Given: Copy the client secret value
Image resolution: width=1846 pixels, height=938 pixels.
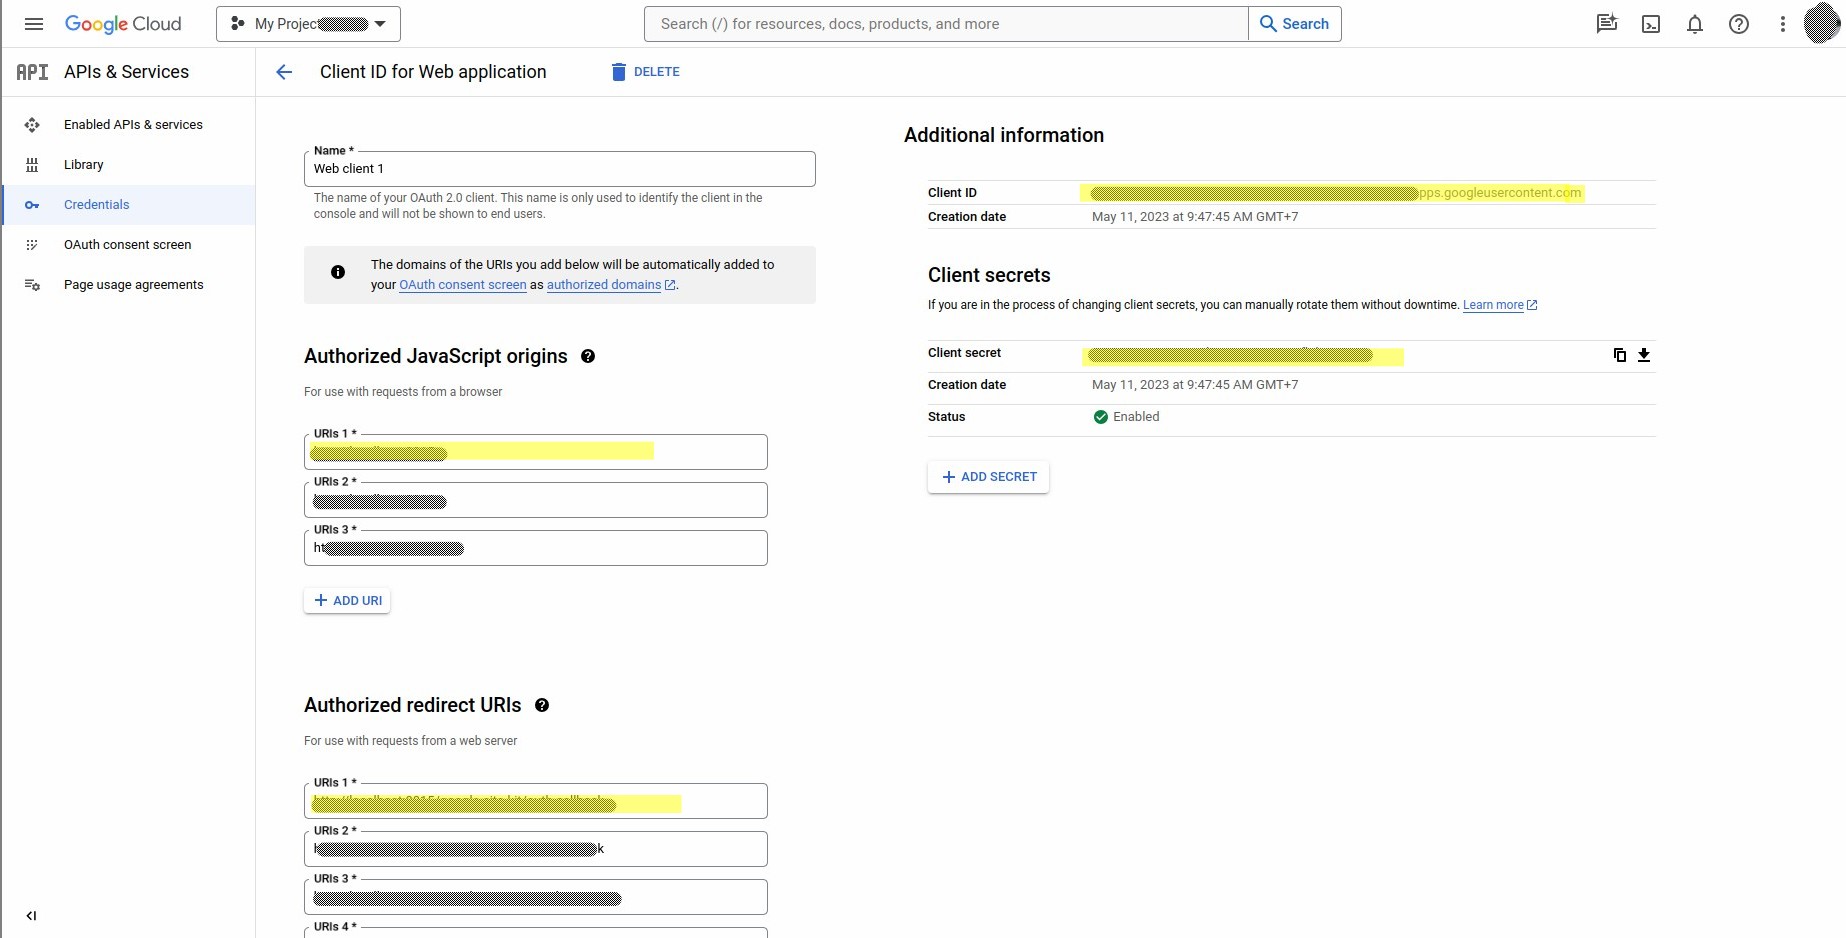Looking at the screenshot, I should click(1619, 355).
